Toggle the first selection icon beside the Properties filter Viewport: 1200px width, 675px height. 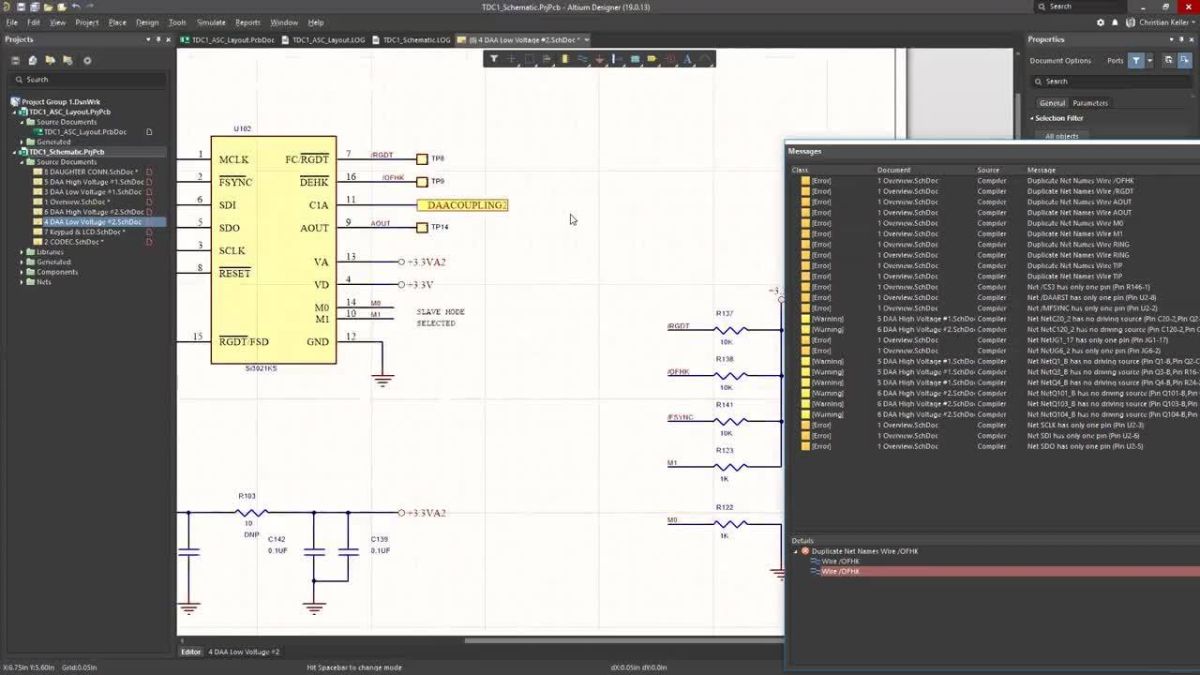1169,60
